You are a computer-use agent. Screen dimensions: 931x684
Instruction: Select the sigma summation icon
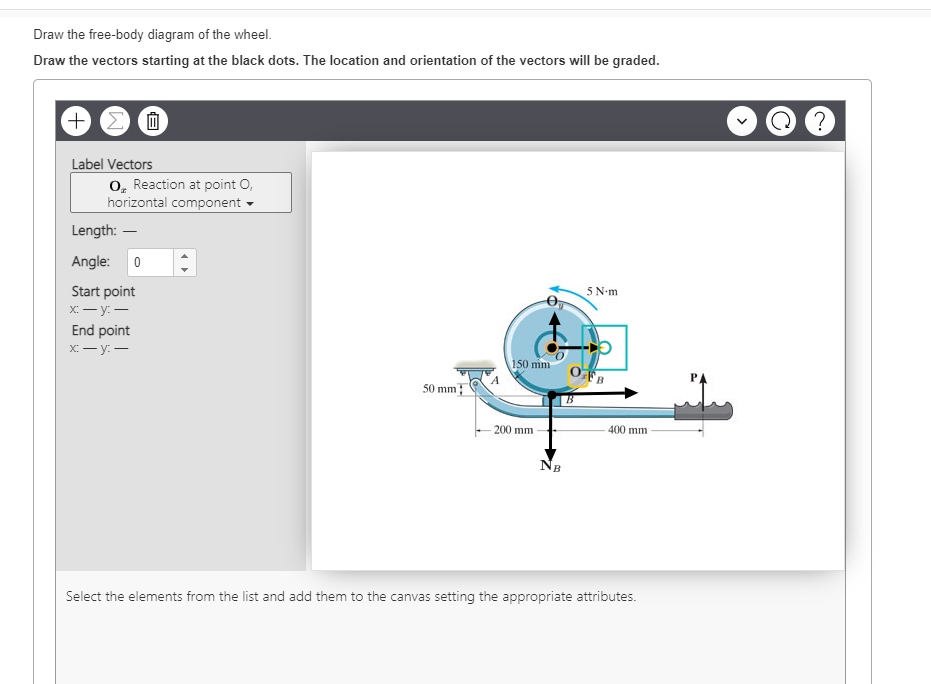(x=115, y=120)
